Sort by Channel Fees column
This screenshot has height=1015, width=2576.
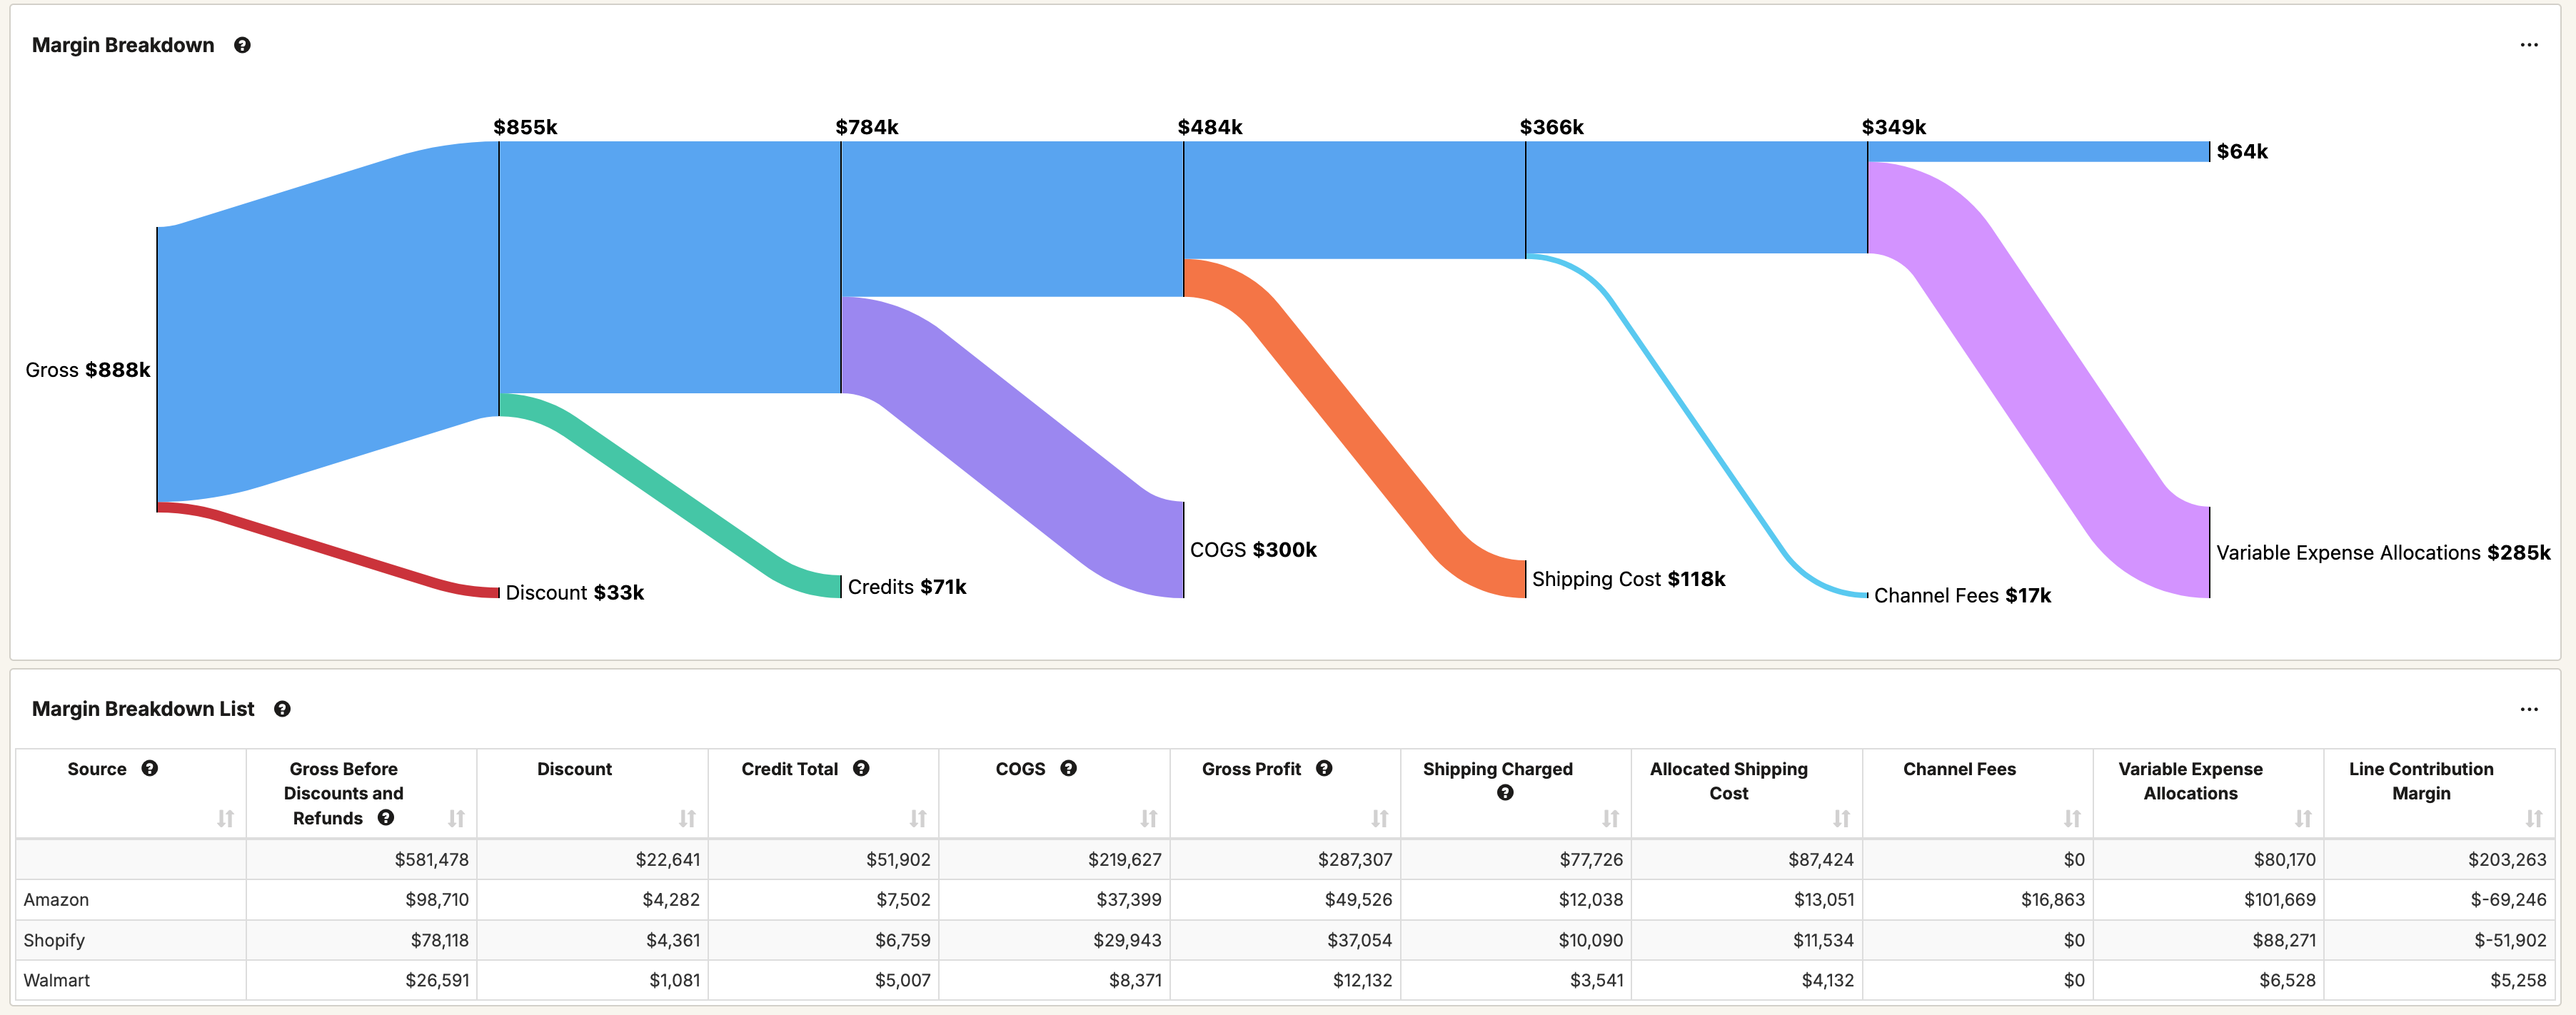point(2072,818)
